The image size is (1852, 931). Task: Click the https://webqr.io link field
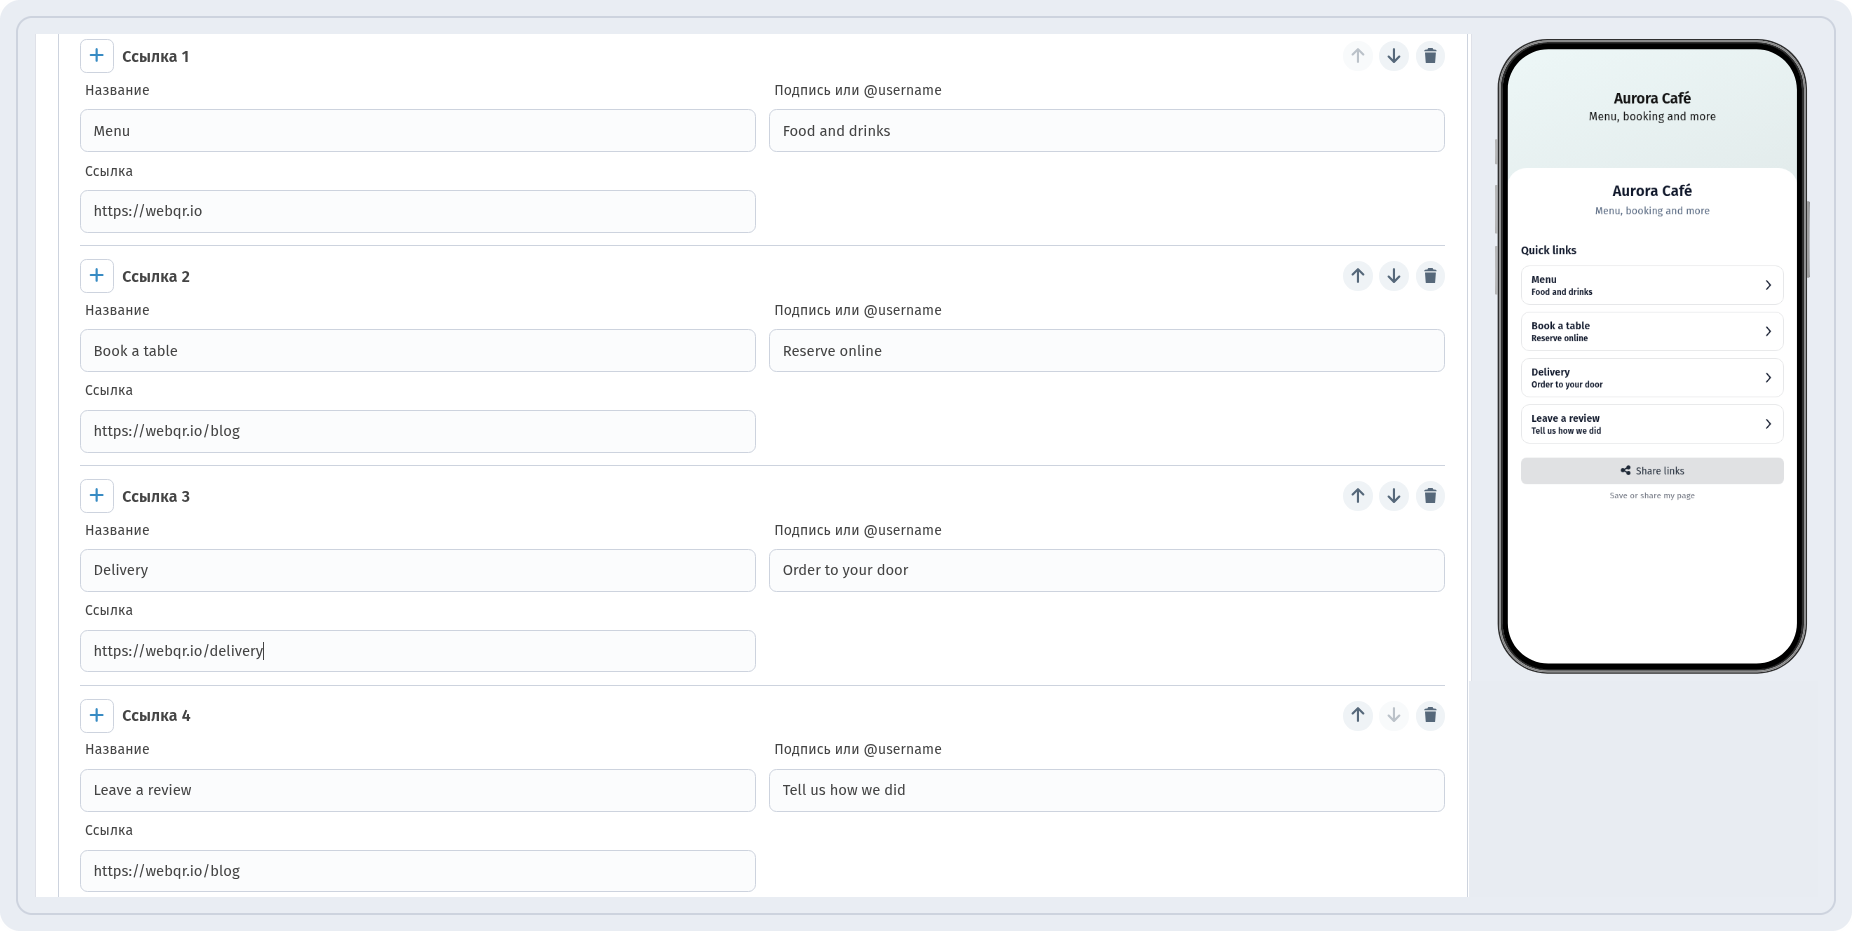(x=418, y=211)
